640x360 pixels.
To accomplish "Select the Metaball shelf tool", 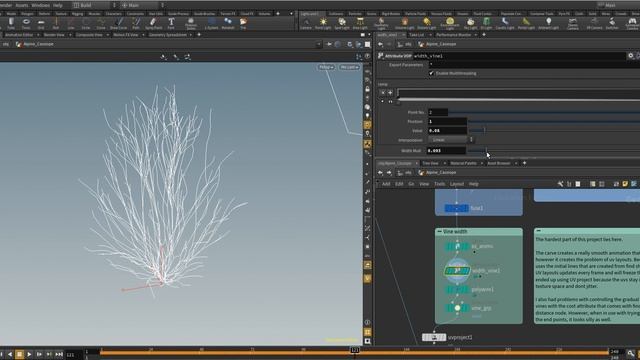I will [228, 23].
